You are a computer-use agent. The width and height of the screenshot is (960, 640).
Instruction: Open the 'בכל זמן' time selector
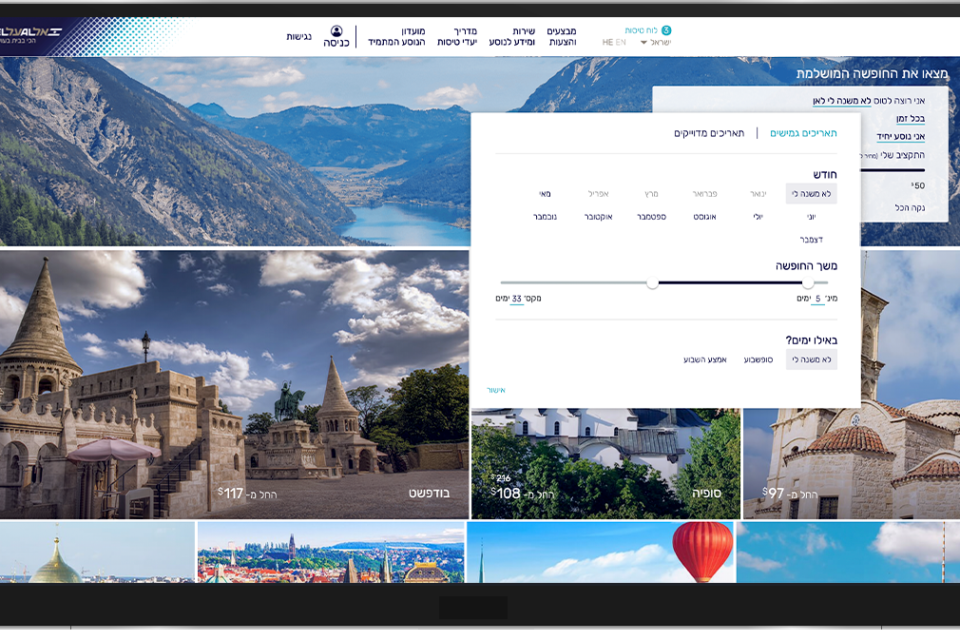pyautogui.click(x=910, y=119)
